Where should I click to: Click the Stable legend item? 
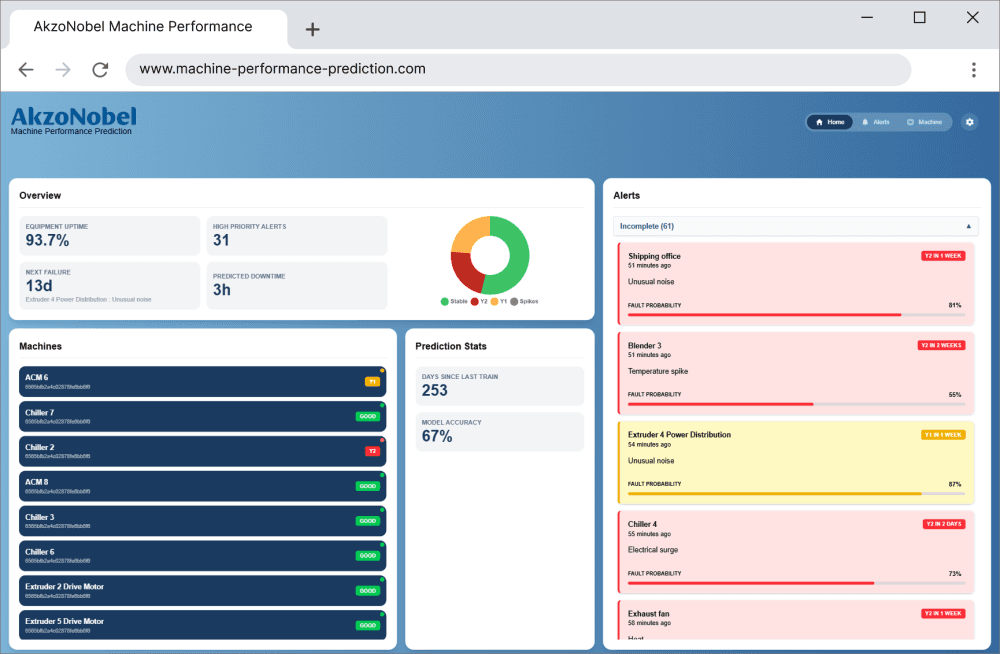click(x=454, y=301)
